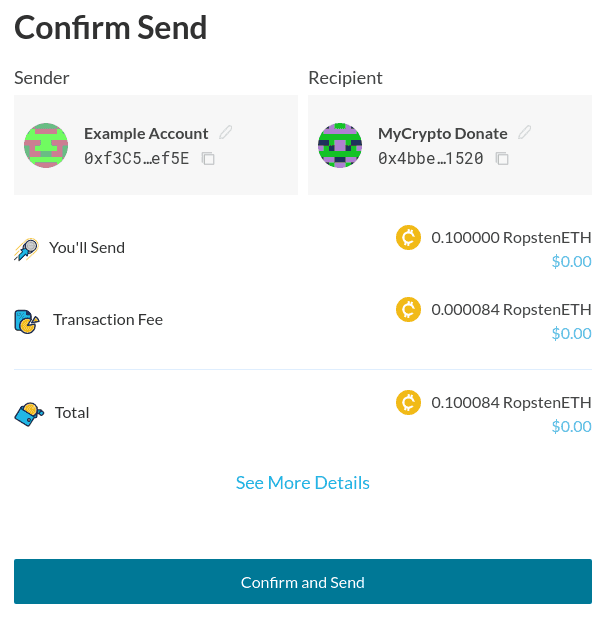The image size is (608, 618).
Task: Click the Transaction Fee document icon
Action: 27,321
